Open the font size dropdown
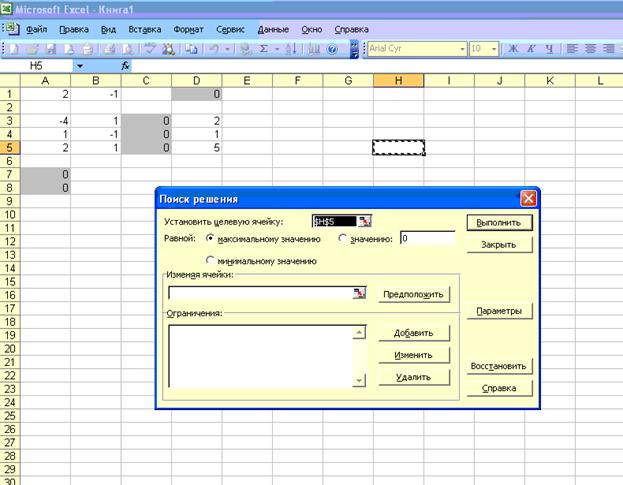This screenshot has height=485, width=623. coord(493,48)
